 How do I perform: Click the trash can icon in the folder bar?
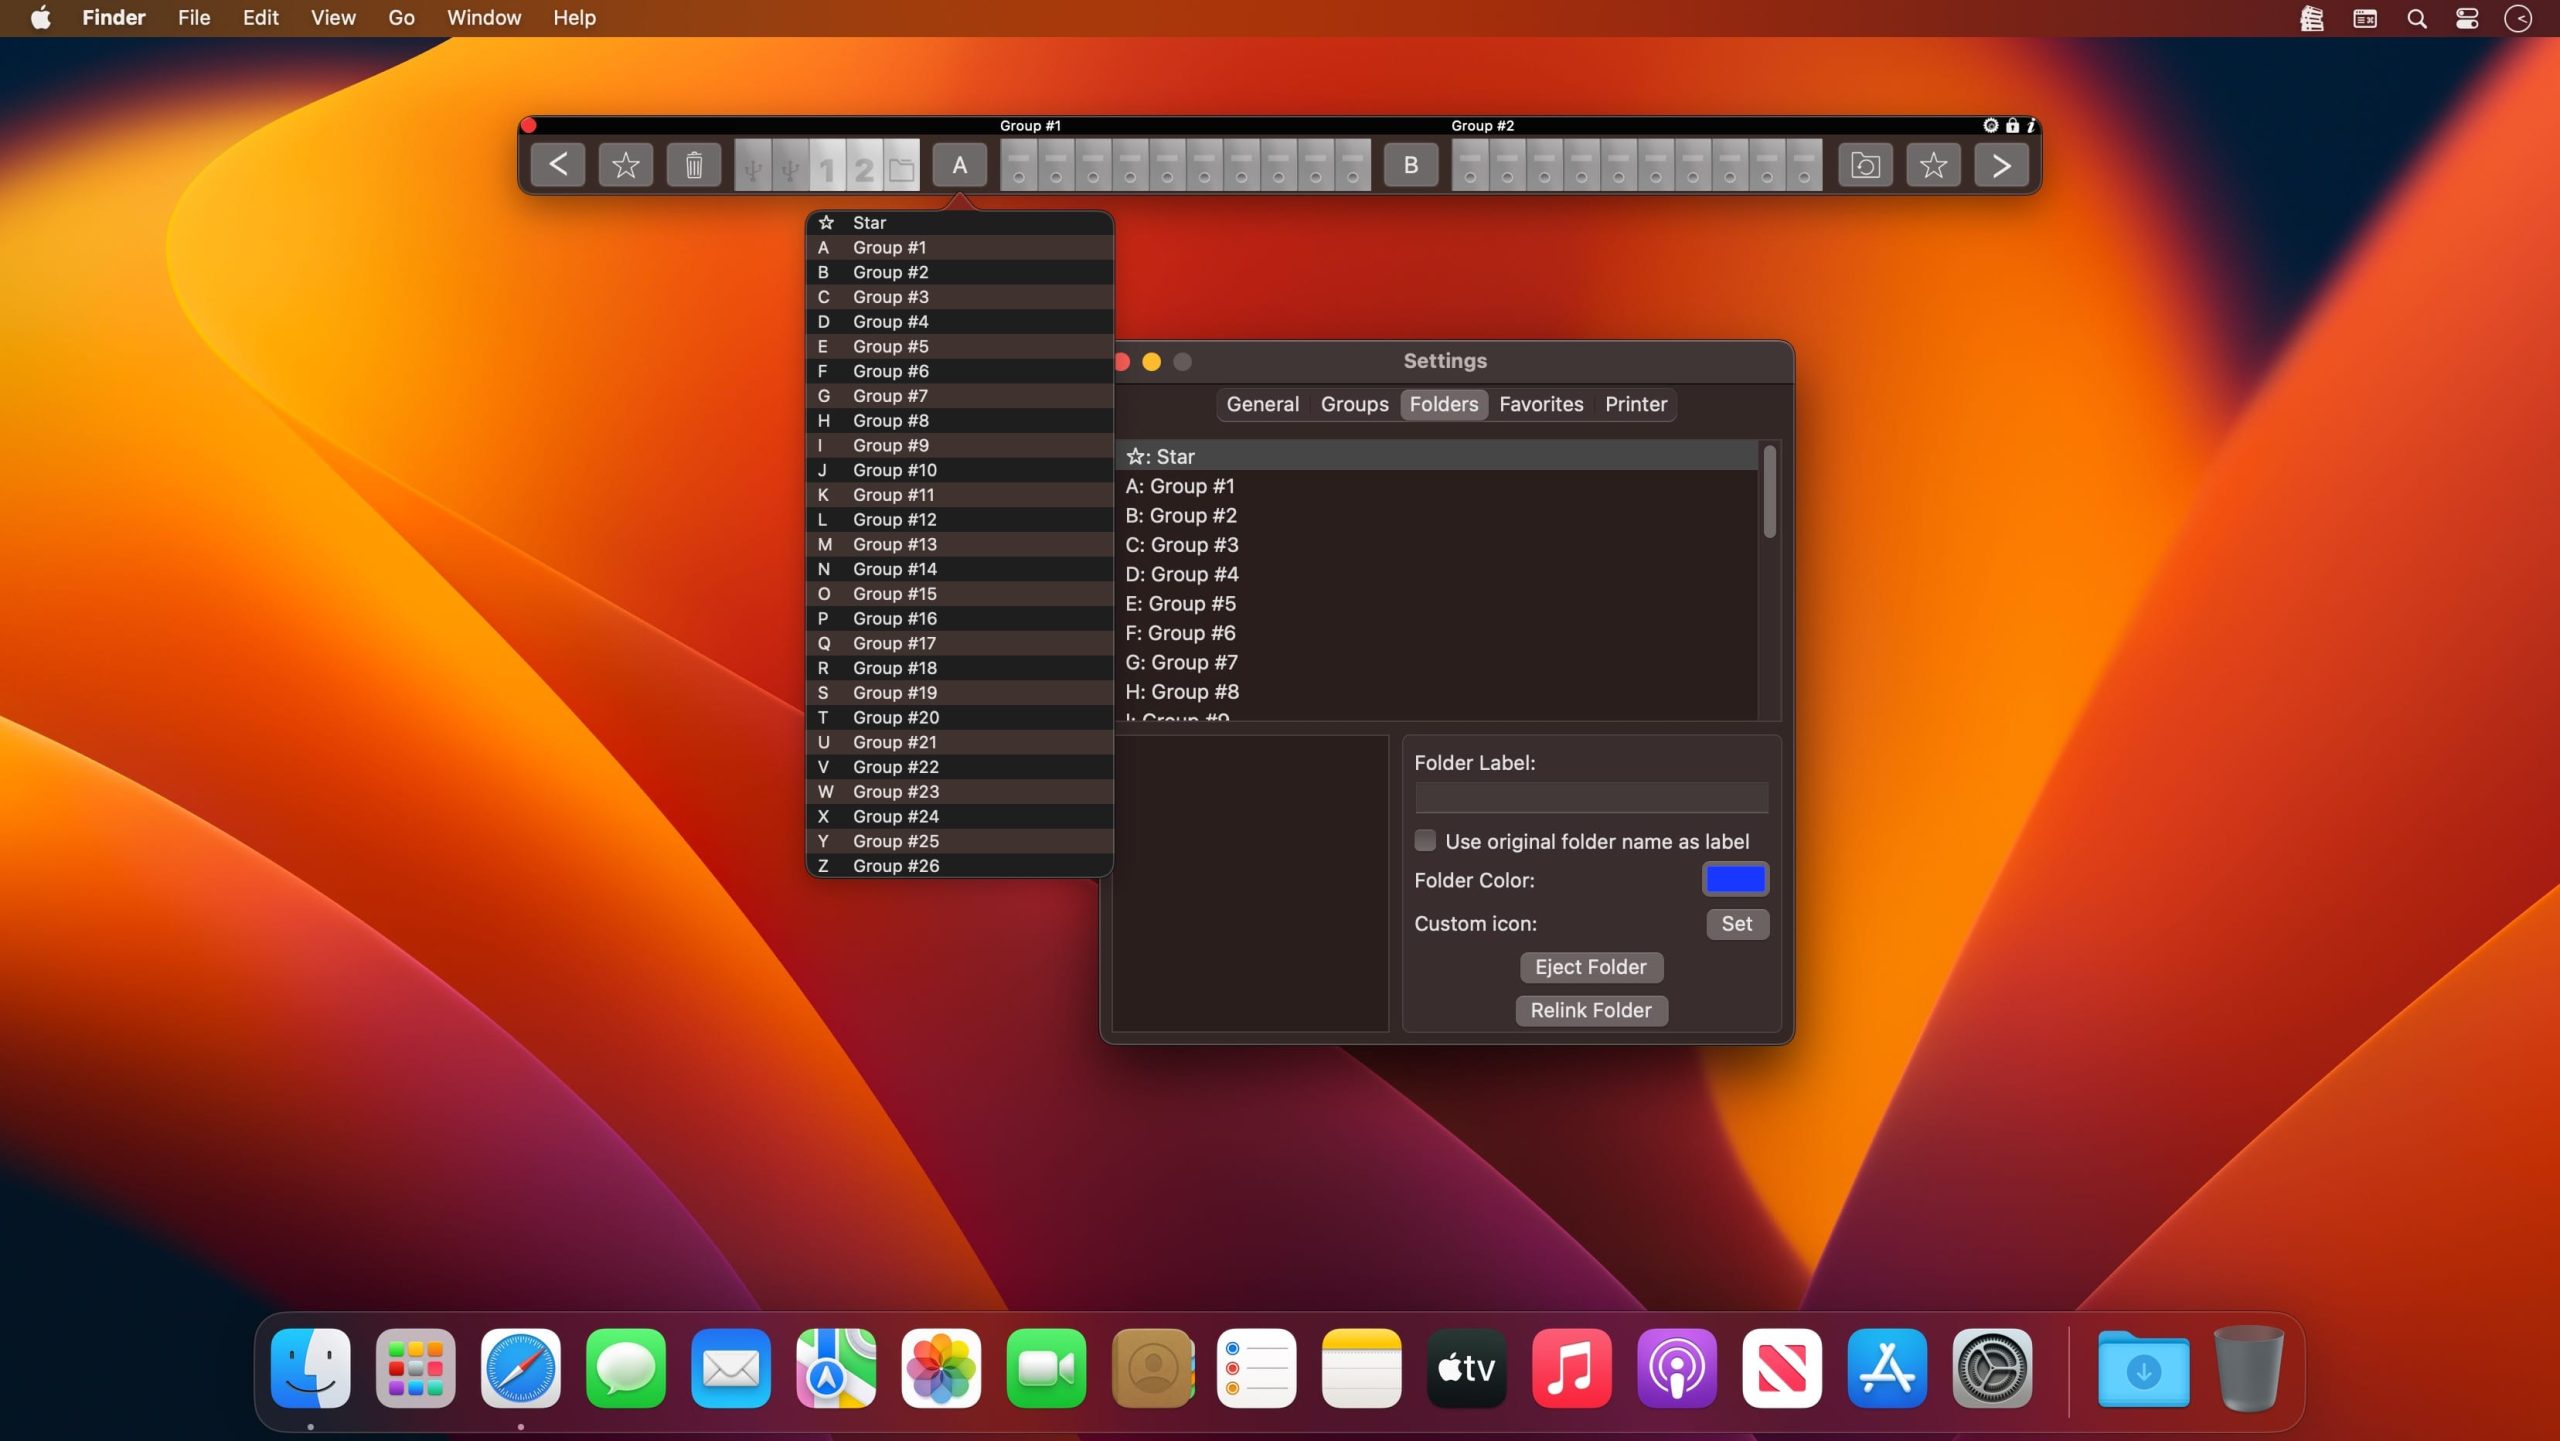click(693, 165)
